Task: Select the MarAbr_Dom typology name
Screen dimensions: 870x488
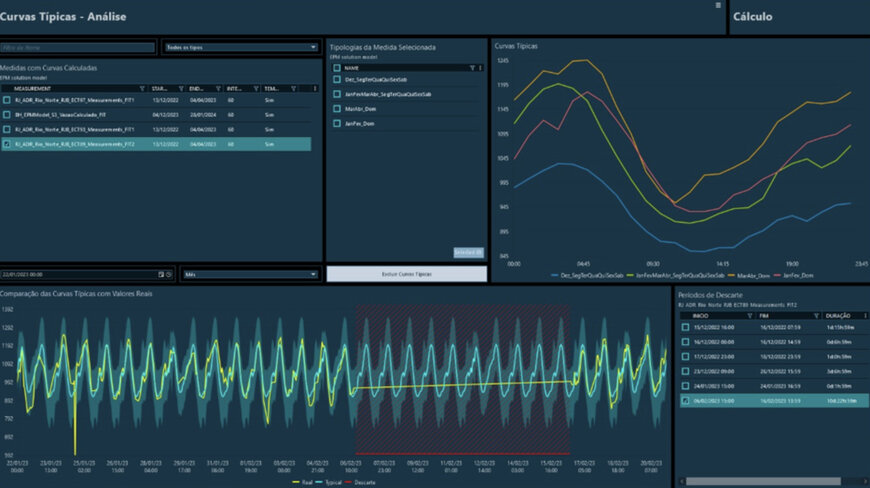Action: pyautogui.click(x=361, y=109)
